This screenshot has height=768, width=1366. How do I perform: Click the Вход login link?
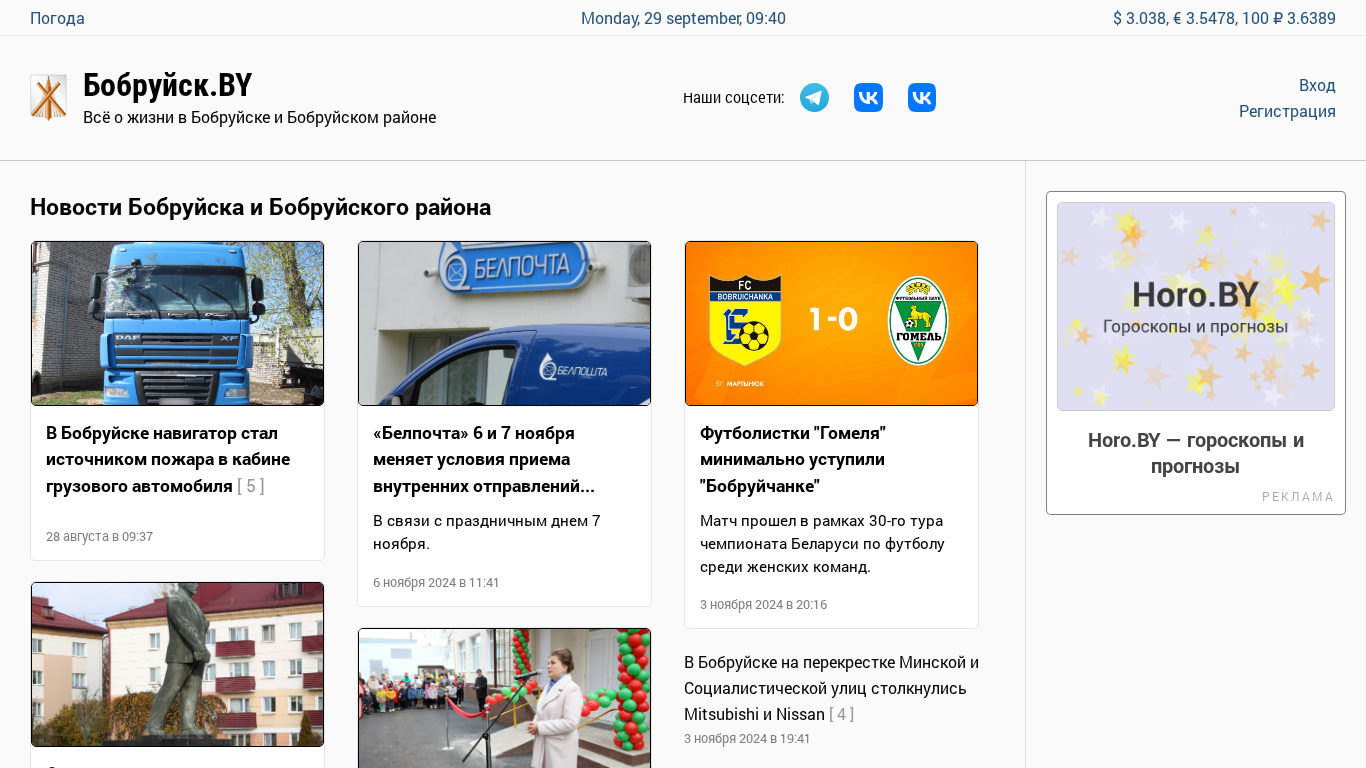click(x=1317, y=85)
